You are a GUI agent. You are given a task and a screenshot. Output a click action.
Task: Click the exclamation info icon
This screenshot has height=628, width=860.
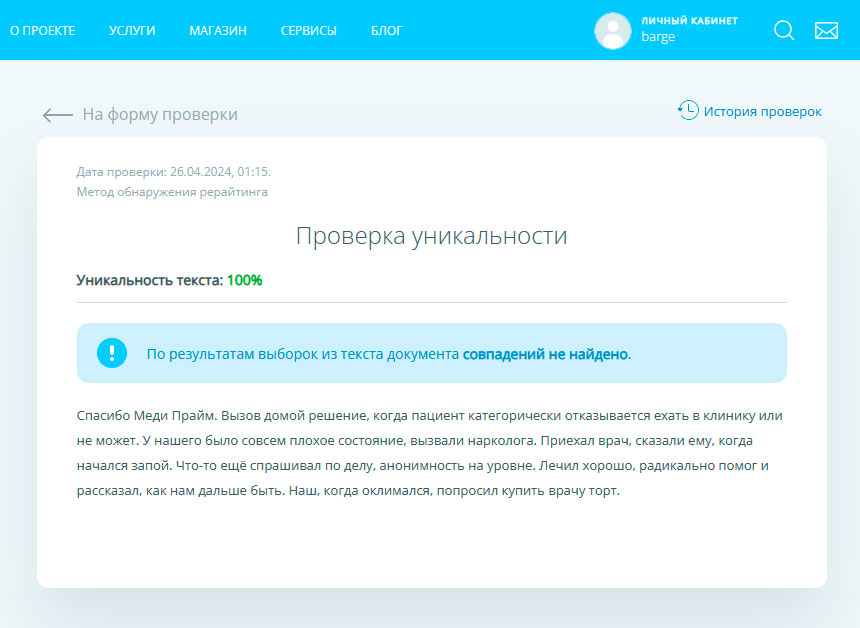[x=112, y=353]
